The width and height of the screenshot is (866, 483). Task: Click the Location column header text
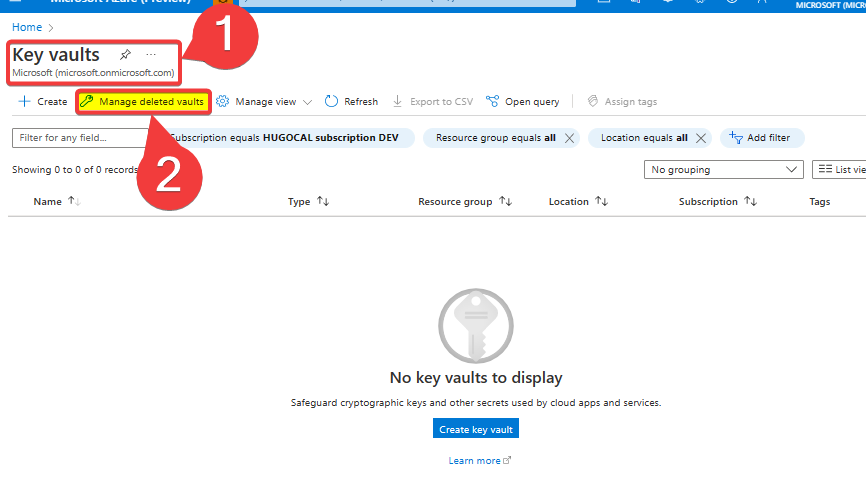pos(568,201)
